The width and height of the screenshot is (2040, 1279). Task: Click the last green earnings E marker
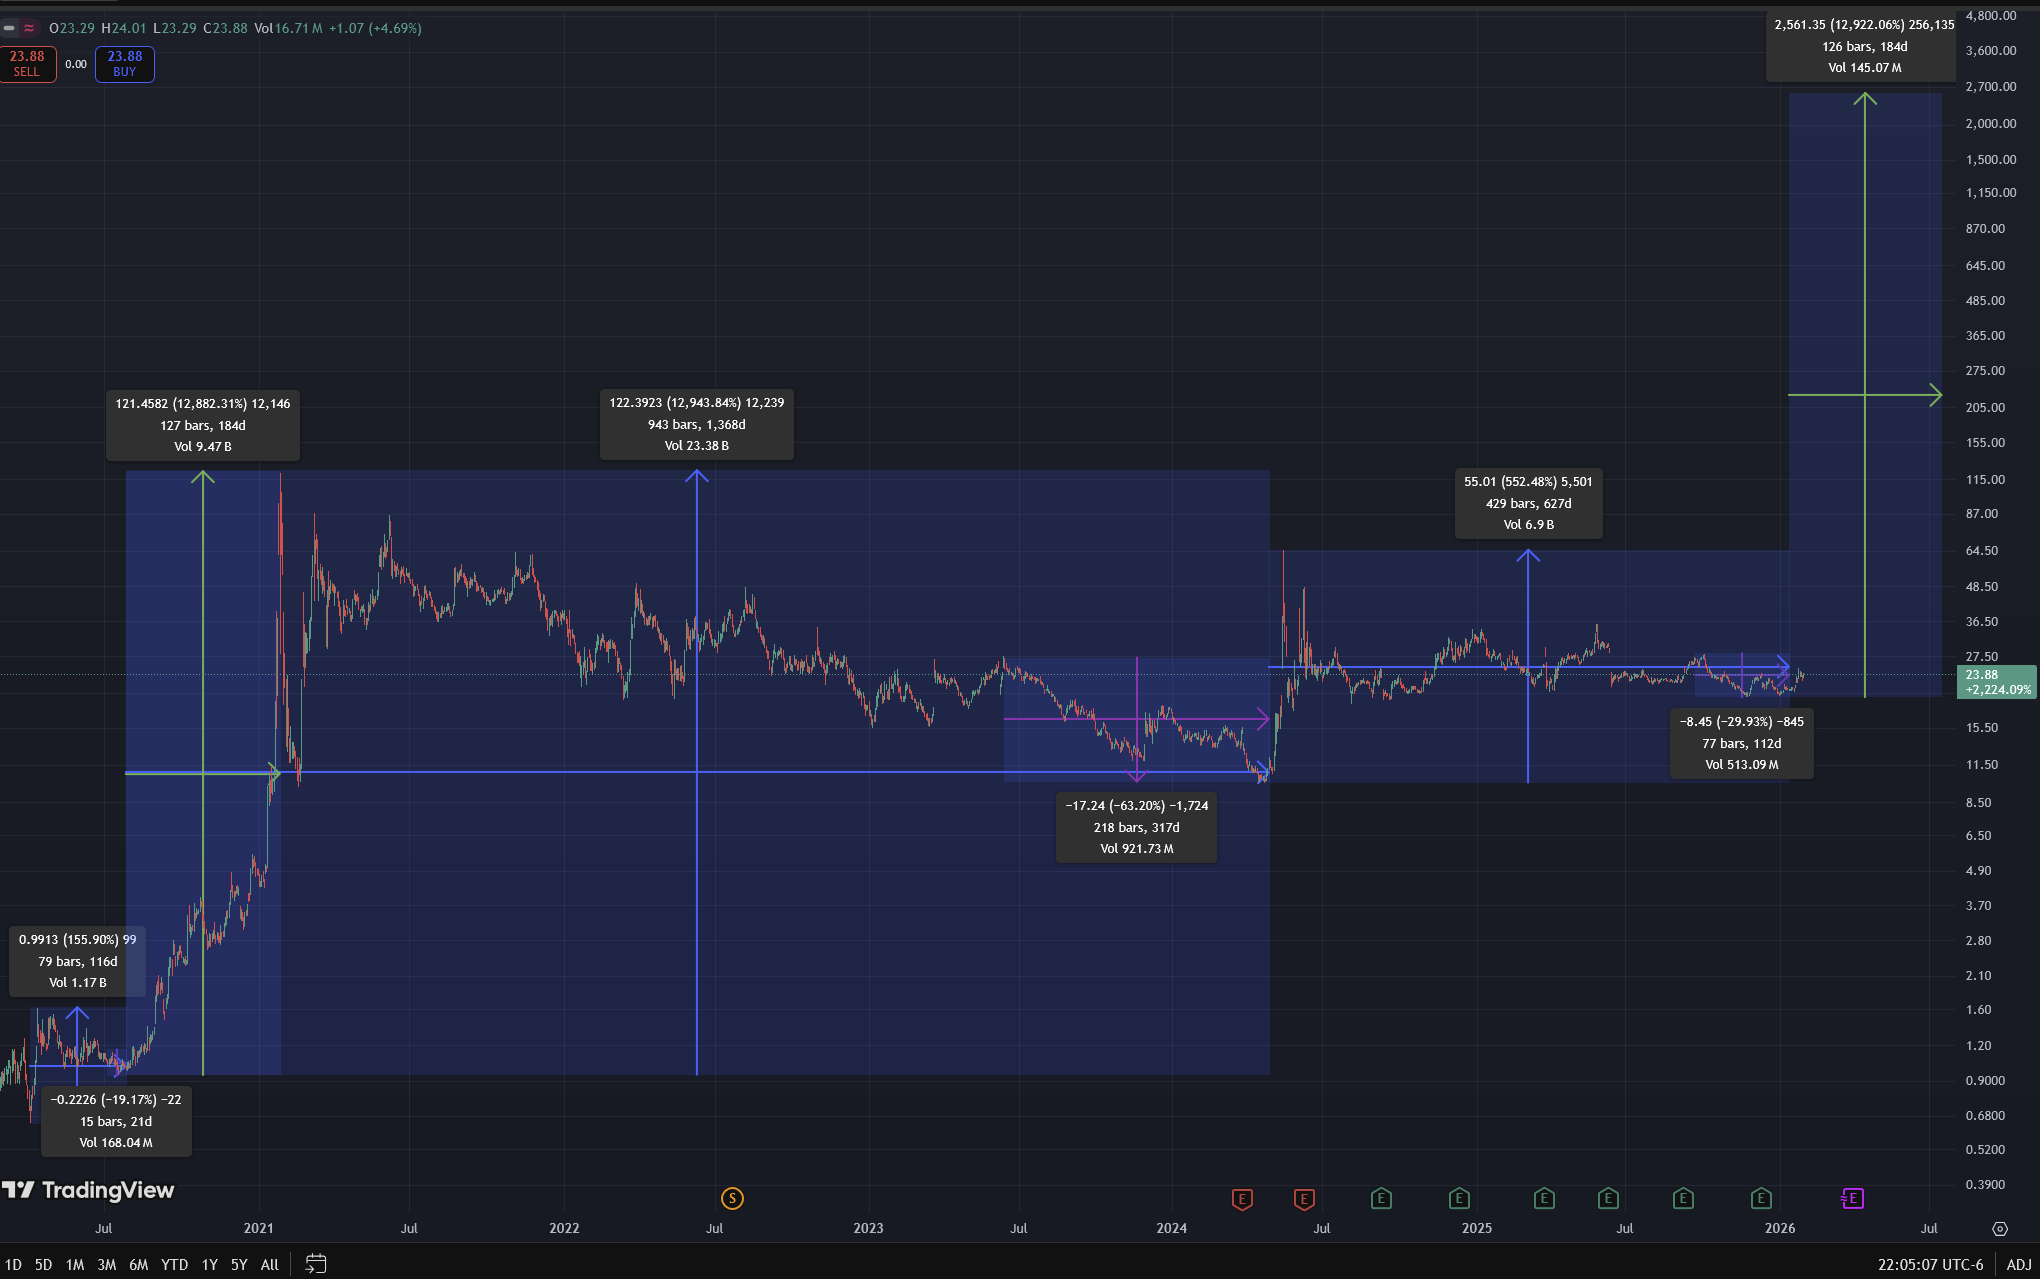1761,1198
